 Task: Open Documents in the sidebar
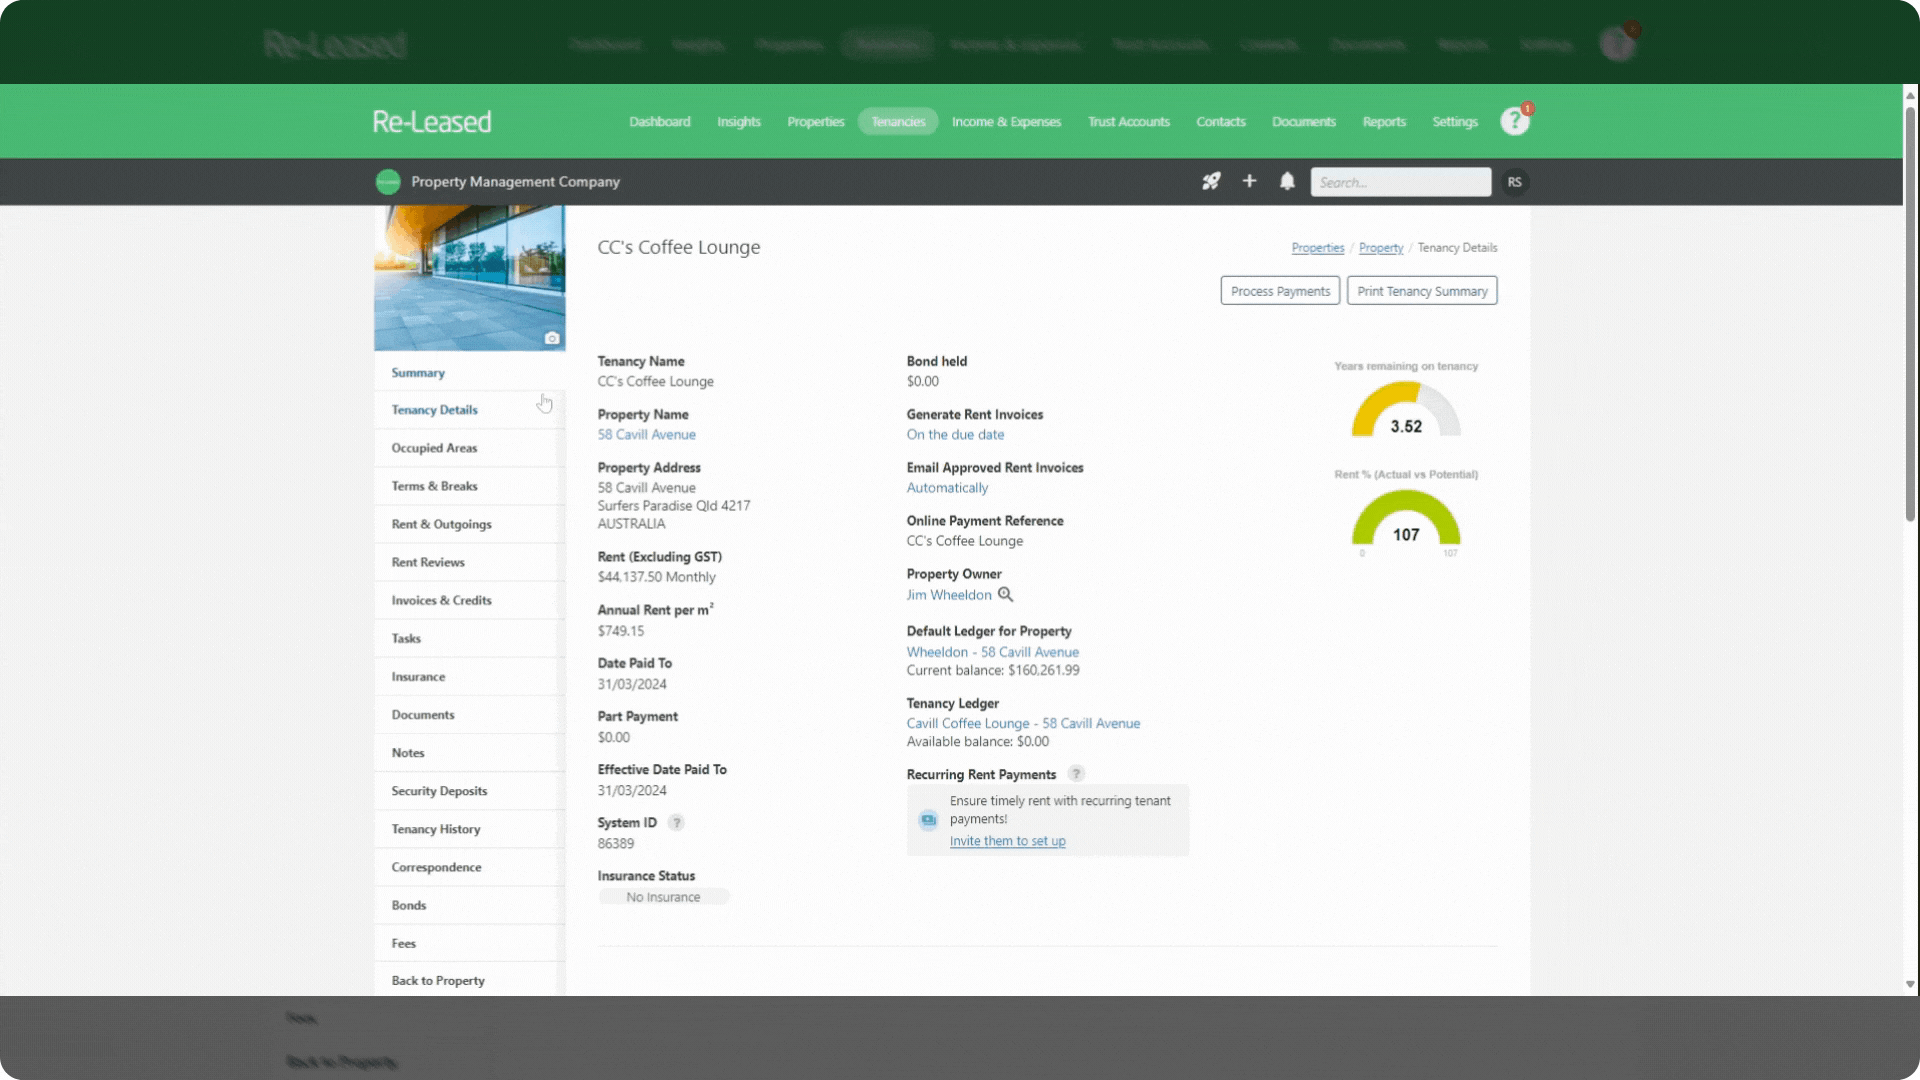click(469, 715)
